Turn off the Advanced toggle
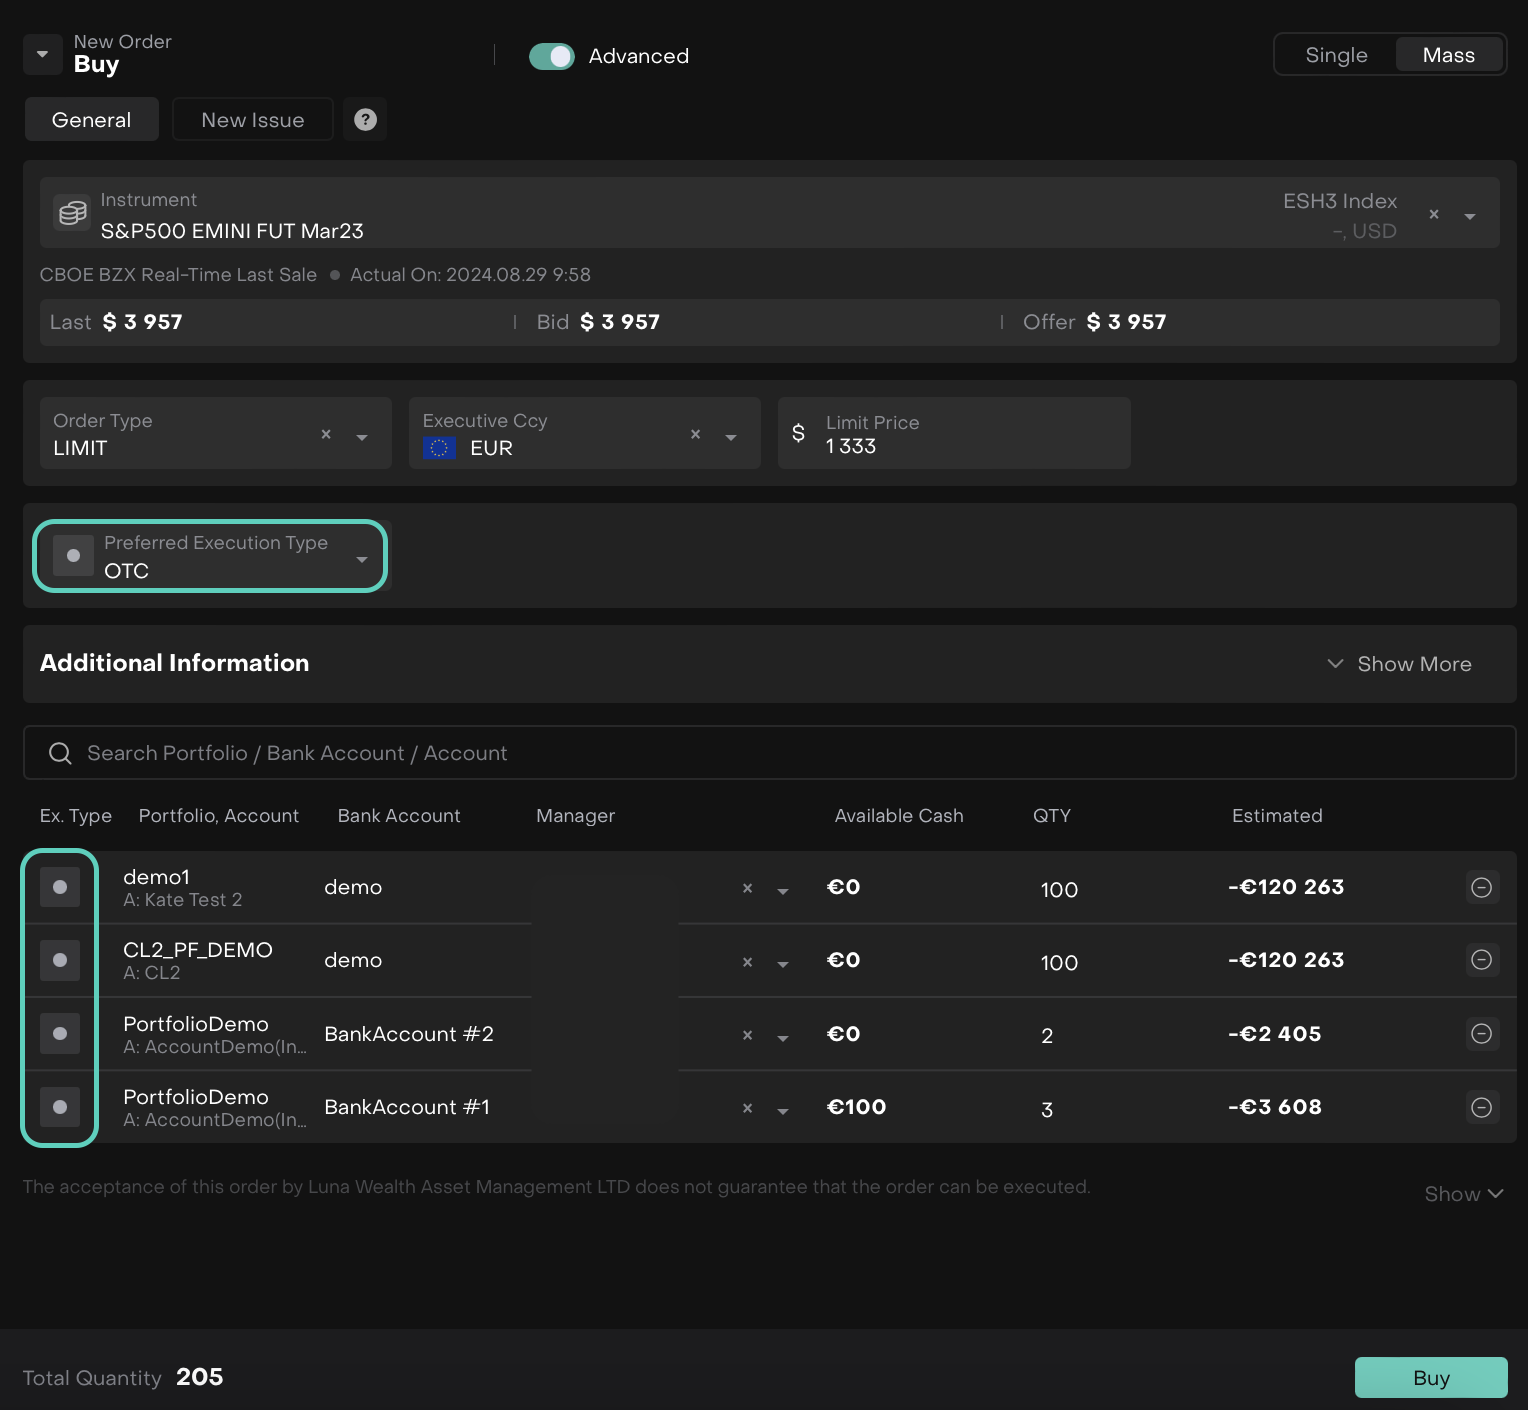Image resolution: width=1528 pixels, height=1410 pixels. [551, 57]
